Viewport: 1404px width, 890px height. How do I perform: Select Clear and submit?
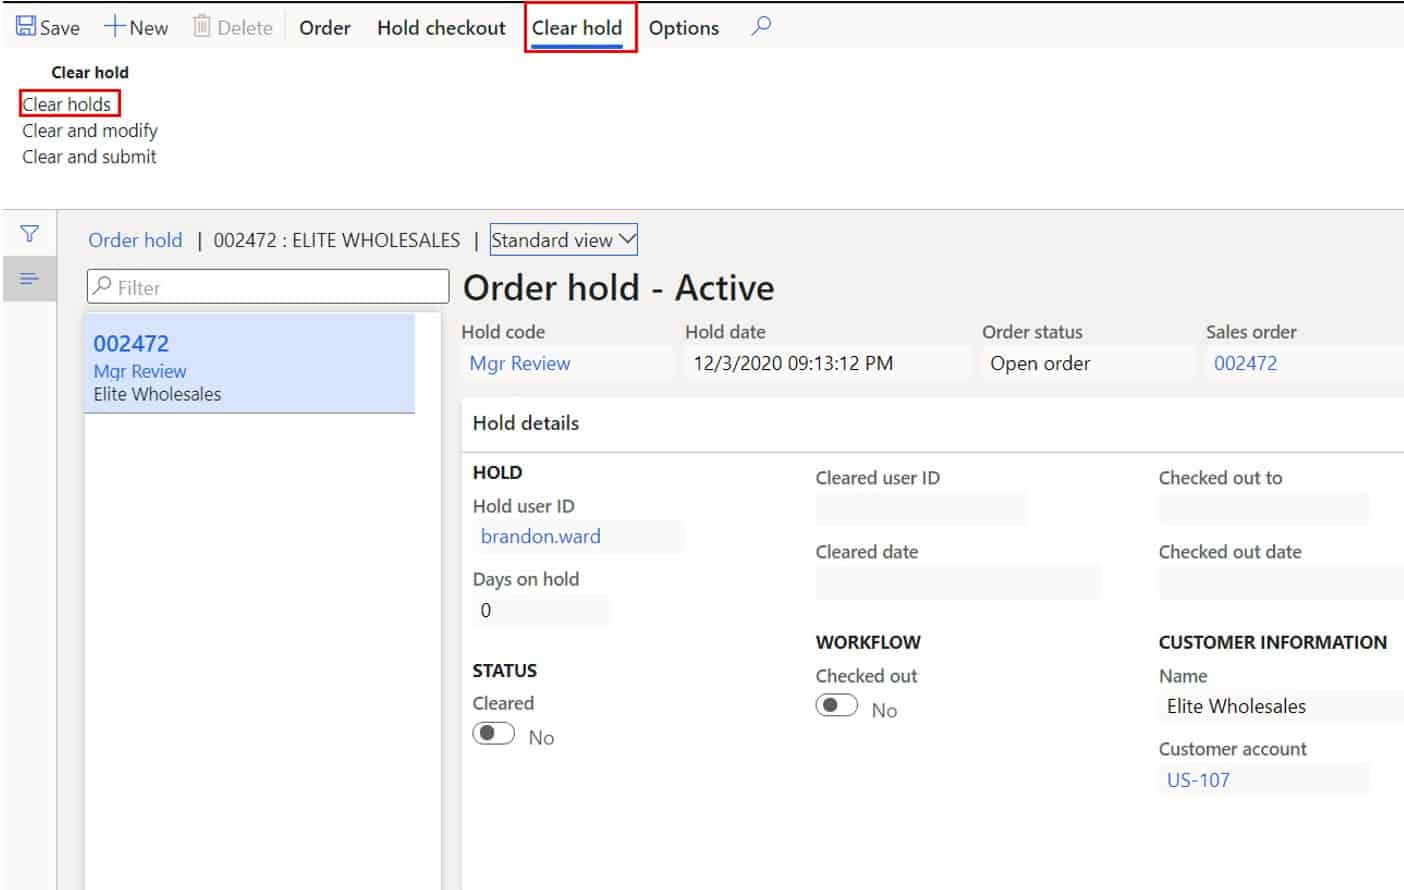click(x=88, y=156)
